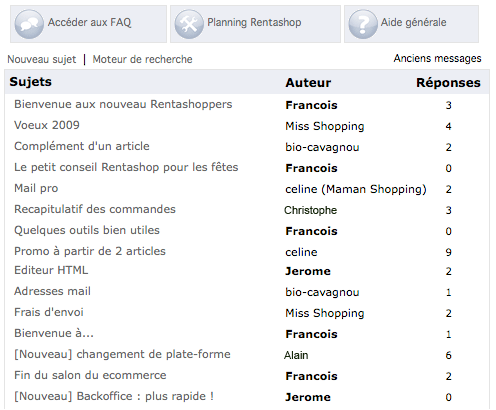Click author Francois on Bienvenue à... row
The image size is (496, 410).
[311, 334]
